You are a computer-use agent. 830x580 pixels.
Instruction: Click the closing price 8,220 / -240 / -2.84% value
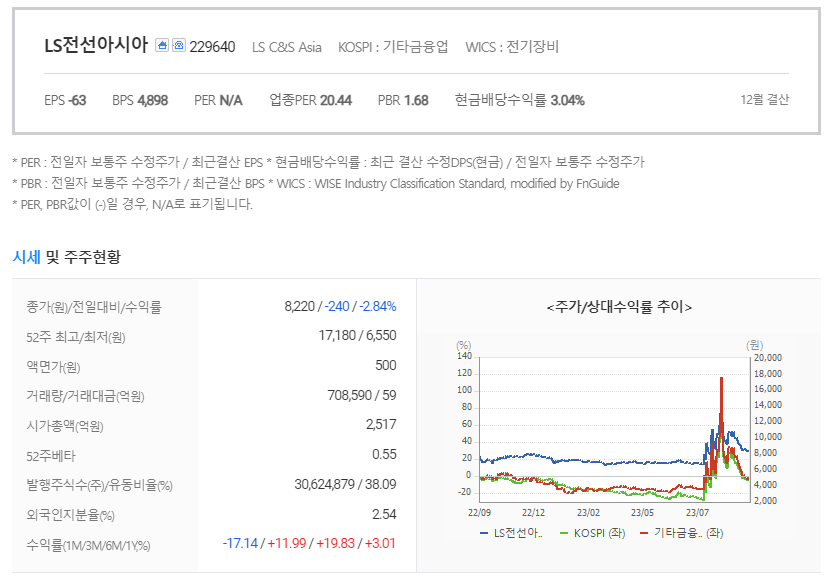(340, 306)
